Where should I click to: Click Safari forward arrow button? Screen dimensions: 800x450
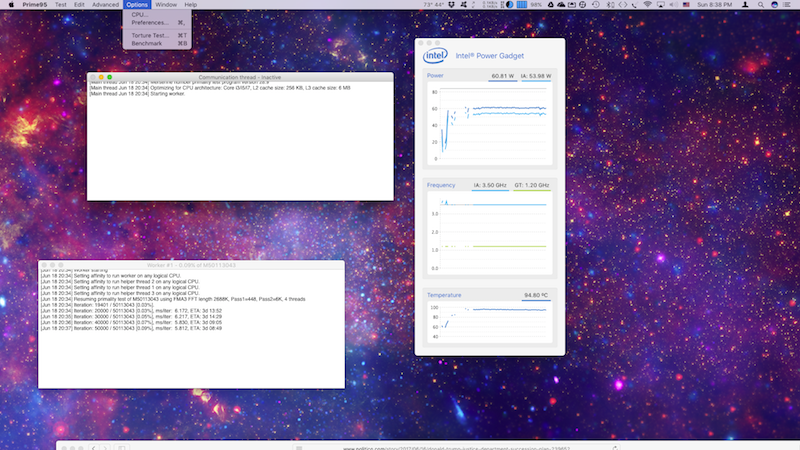[105, 447]
